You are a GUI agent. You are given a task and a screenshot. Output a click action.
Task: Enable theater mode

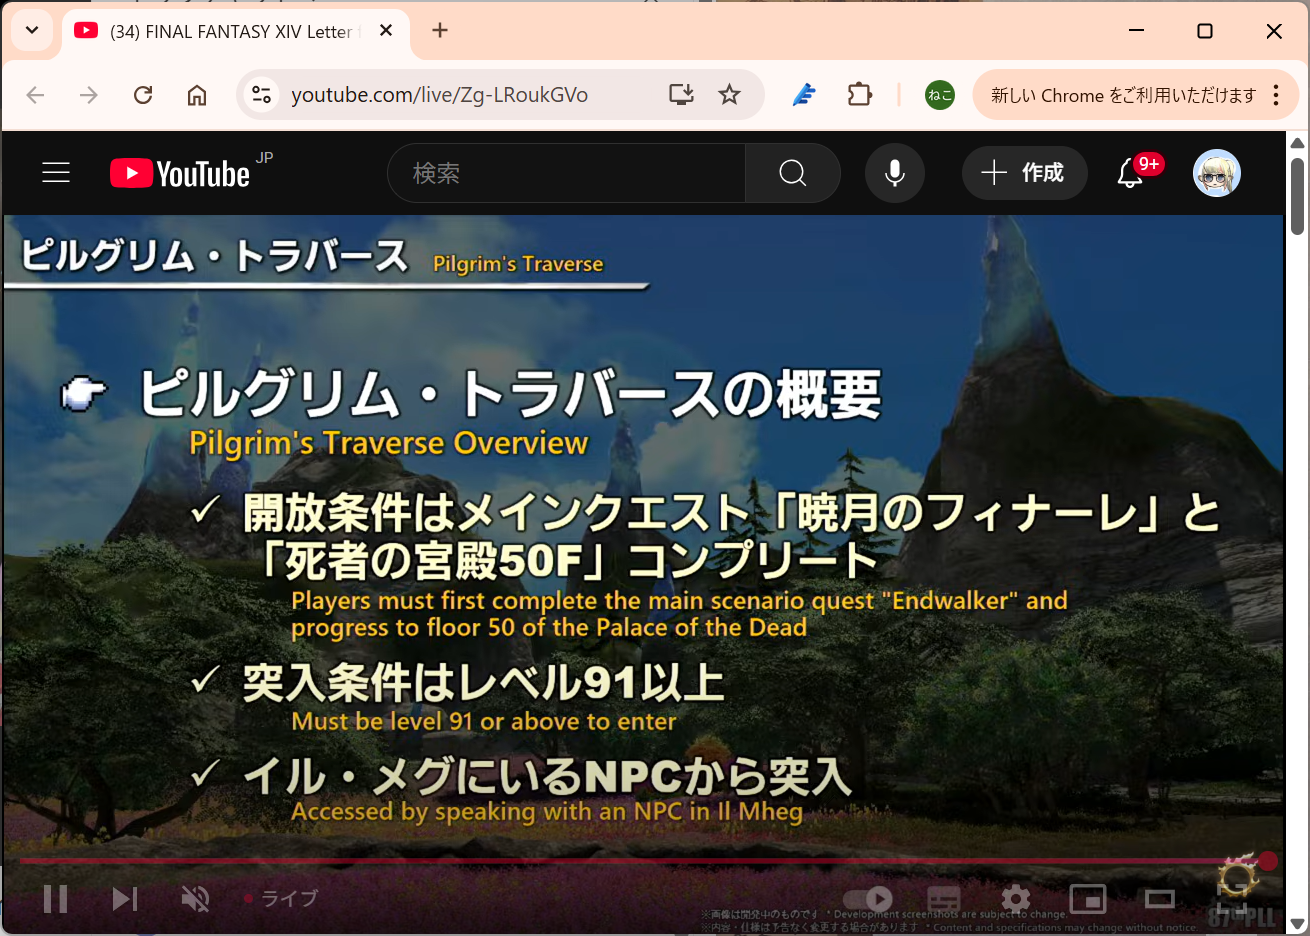[x=1160, y=899]
